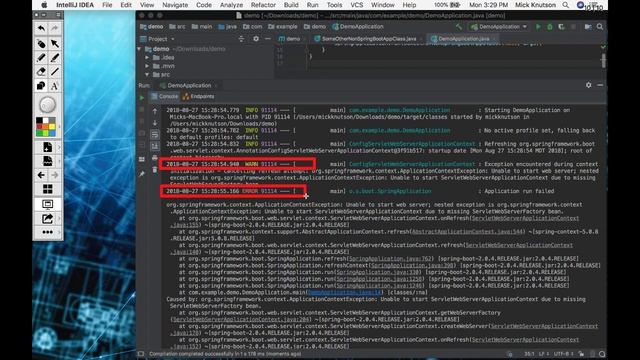The height and width of the screenshot is (360, 640).
Task: Go to previous page with left arrow
Action: pos(41,175)
